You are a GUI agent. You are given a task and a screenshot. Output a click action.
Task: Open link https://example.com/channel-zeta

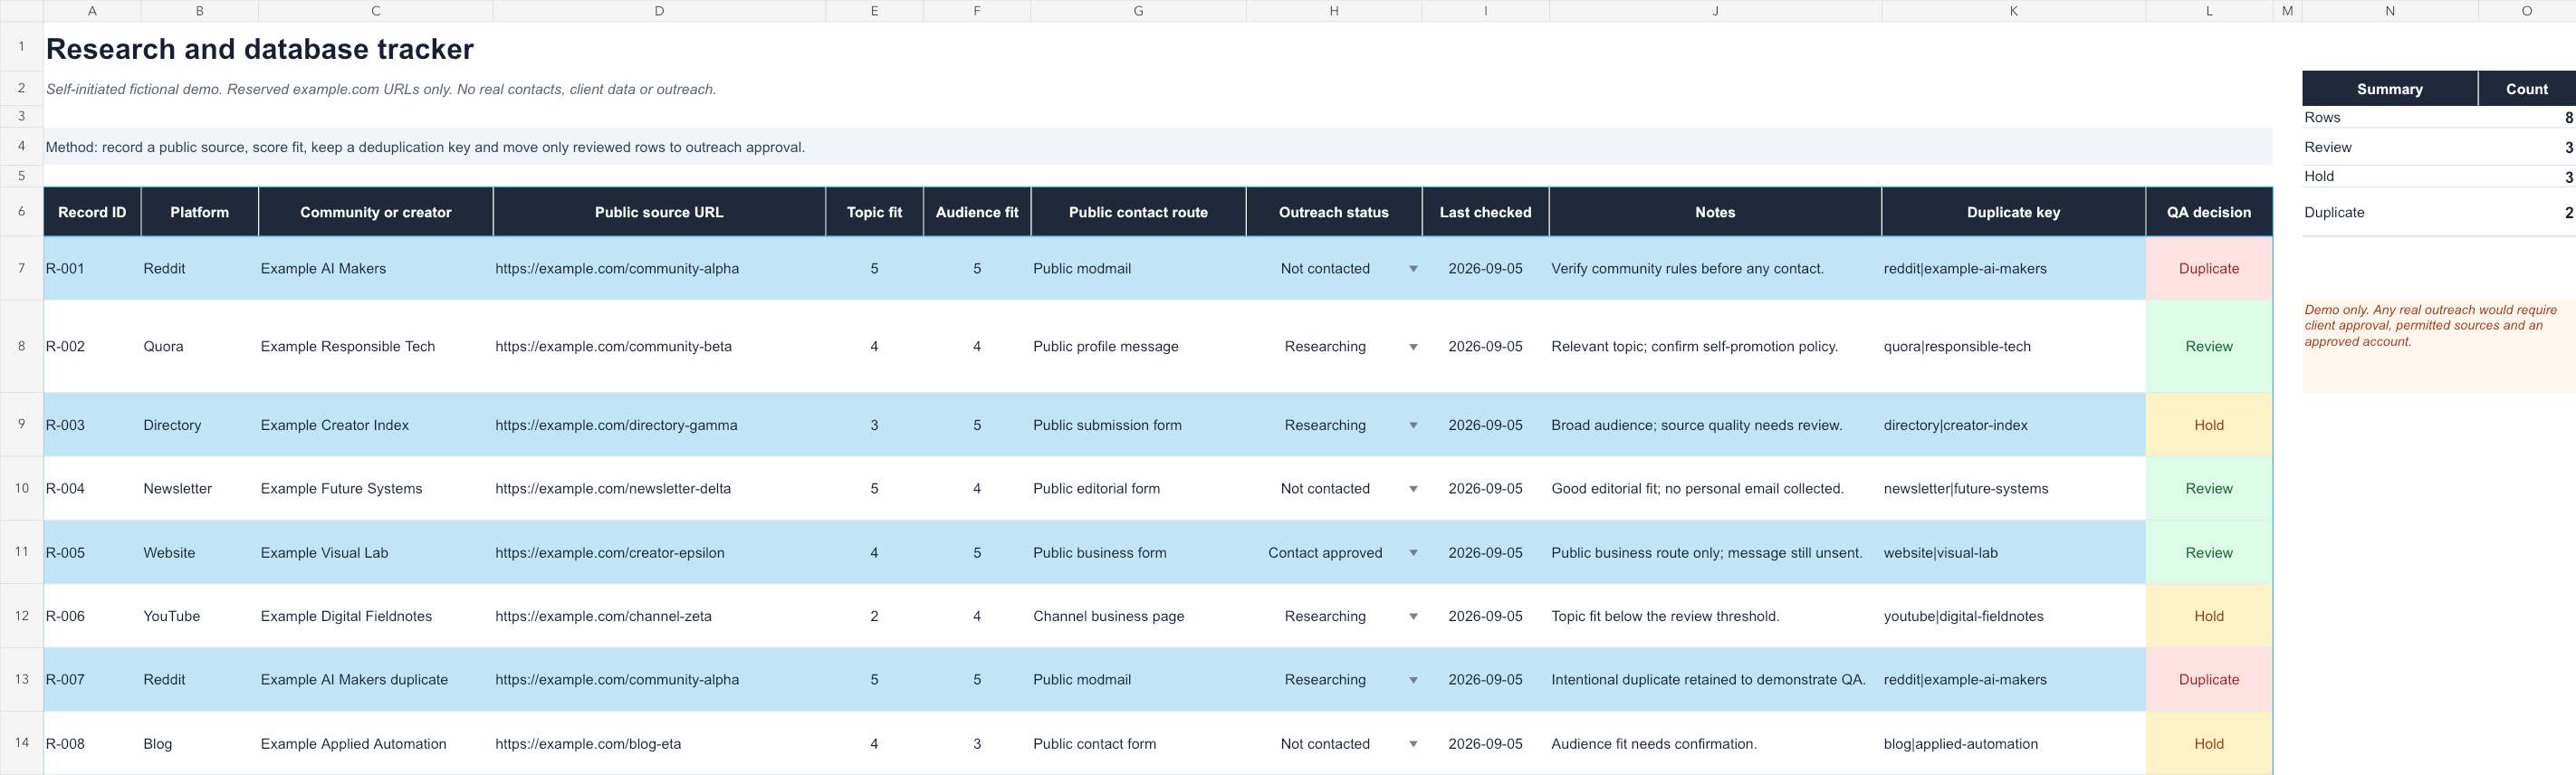[603, 617]
